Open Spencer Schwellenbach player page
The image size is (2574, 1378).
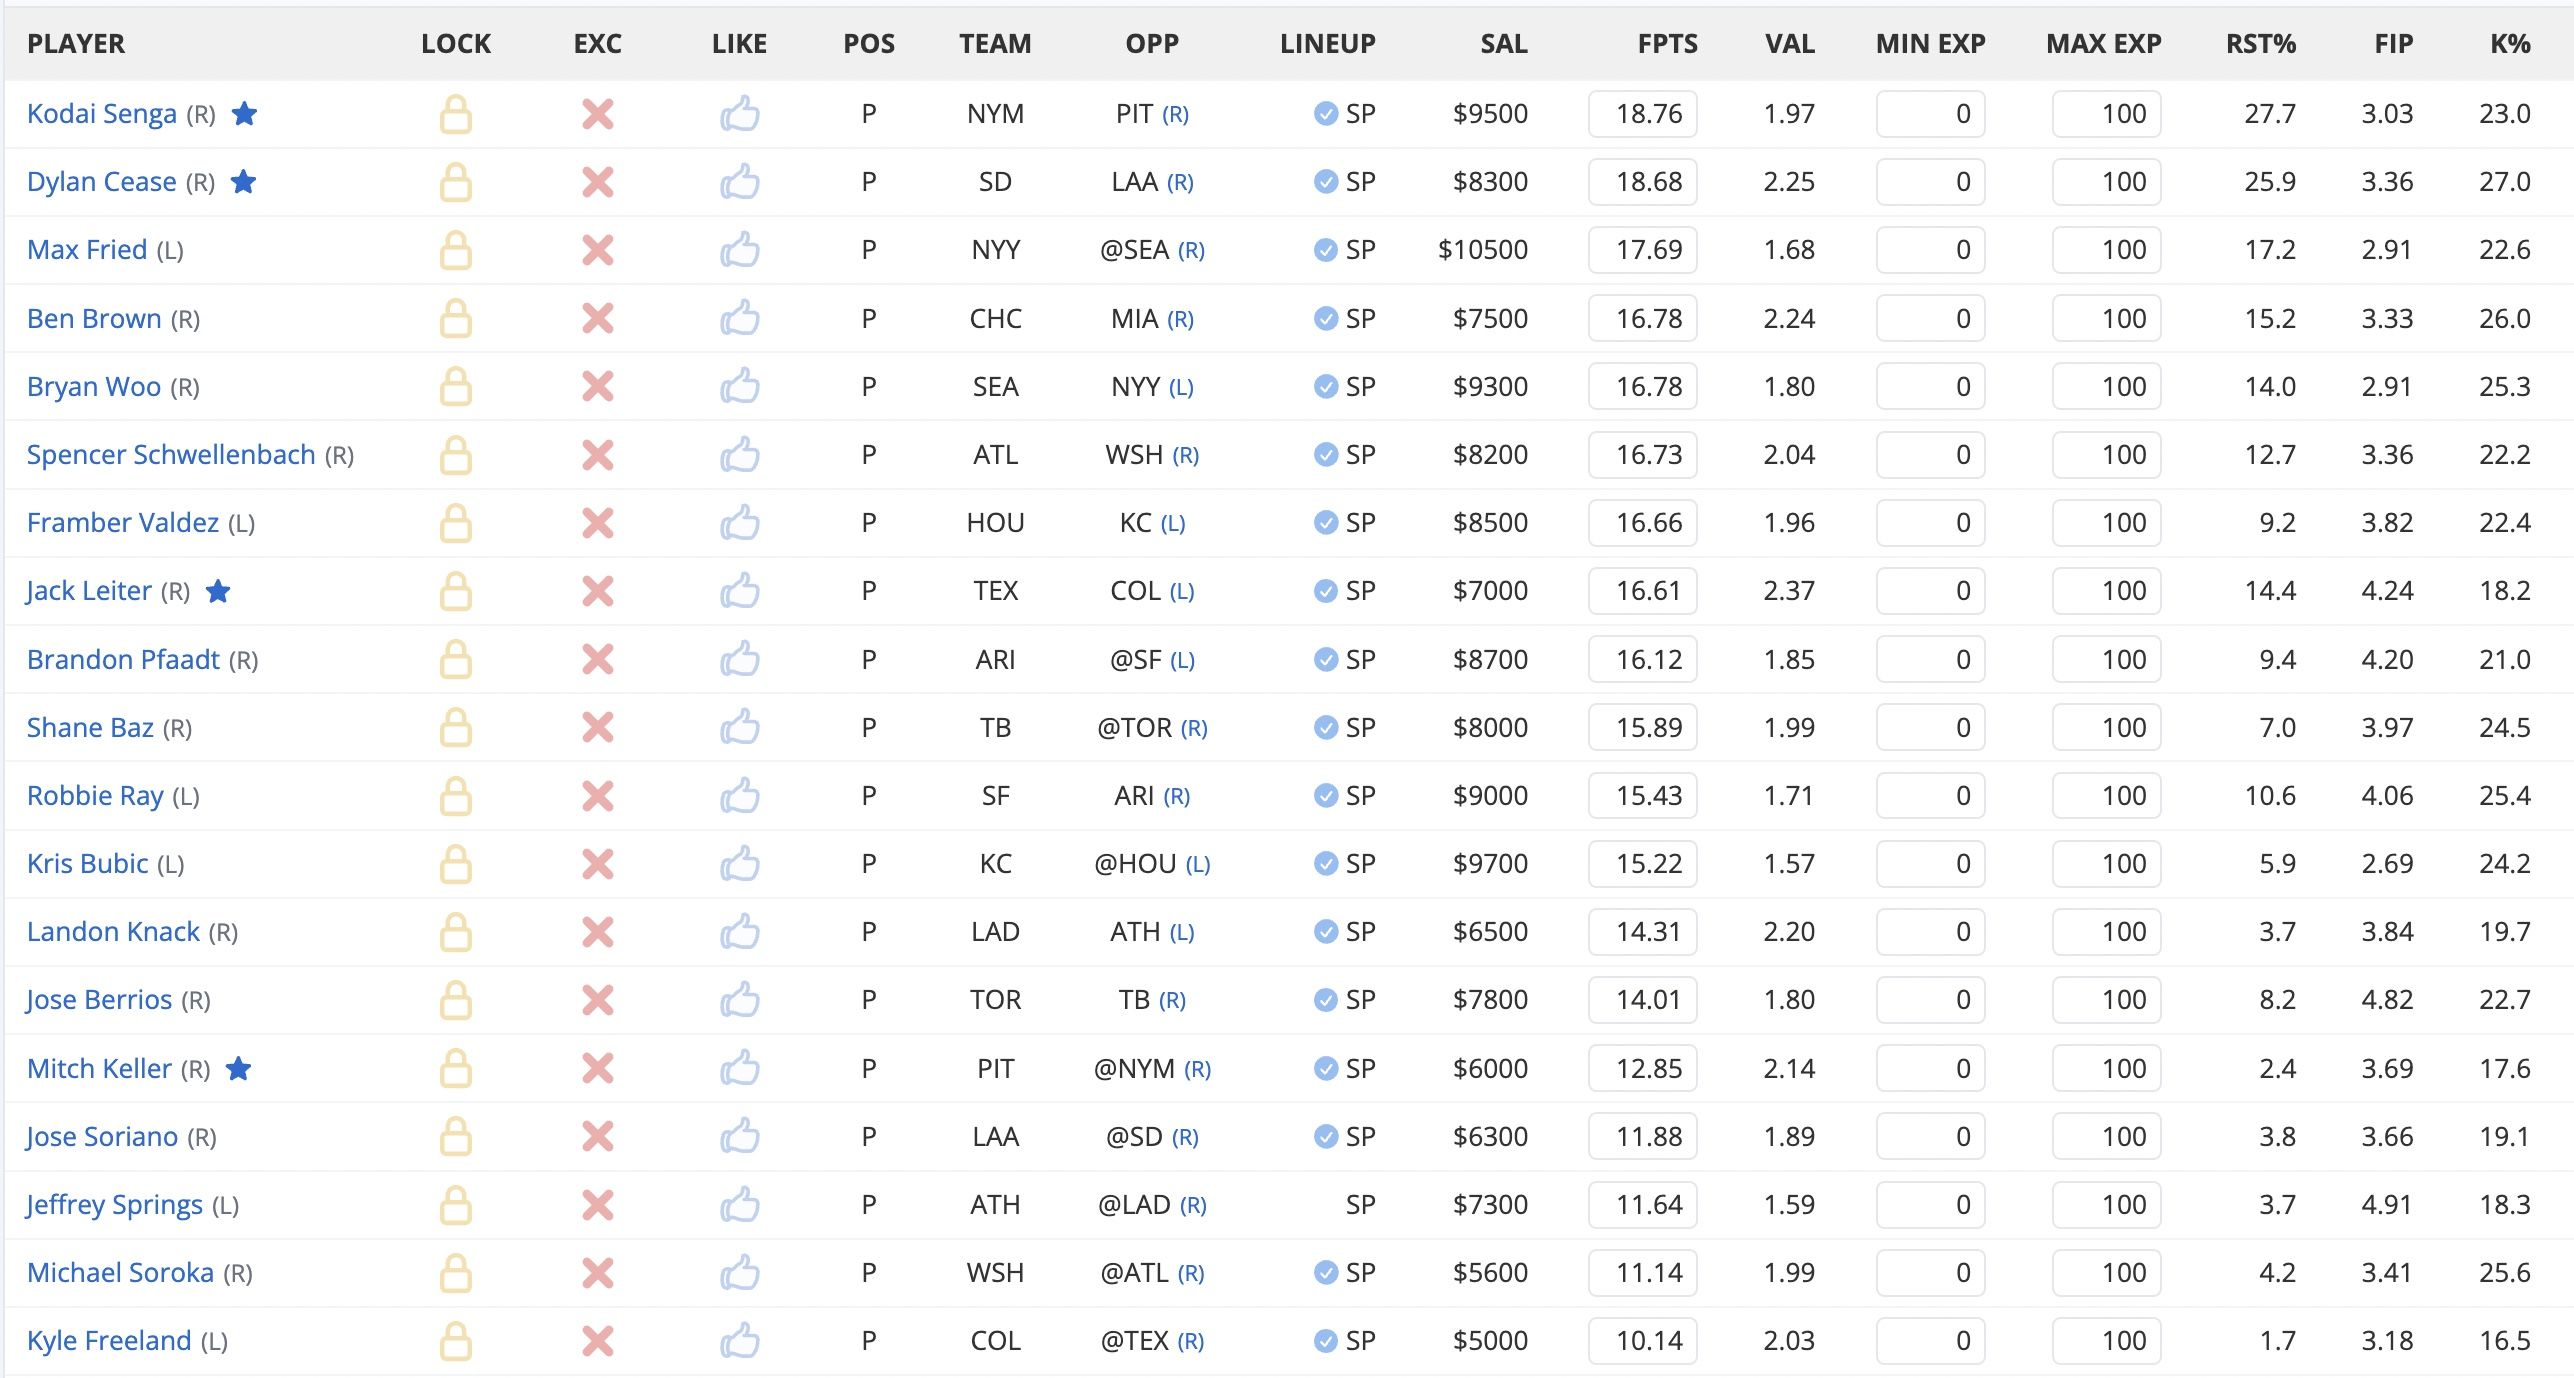click(171, 455)
